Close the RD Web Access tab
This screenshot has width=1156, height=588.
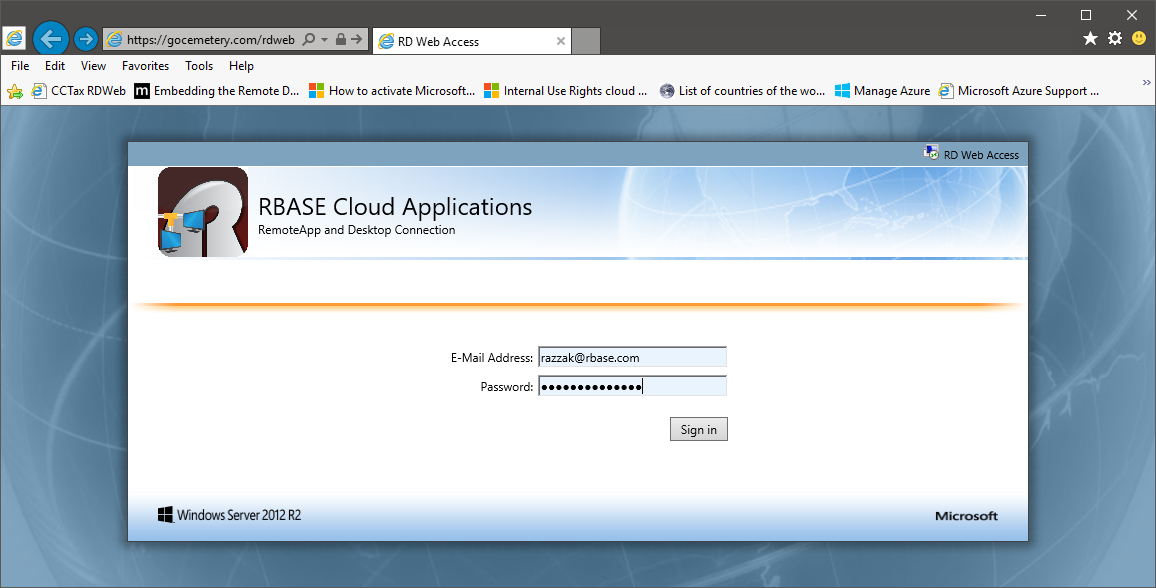point(561,41)
